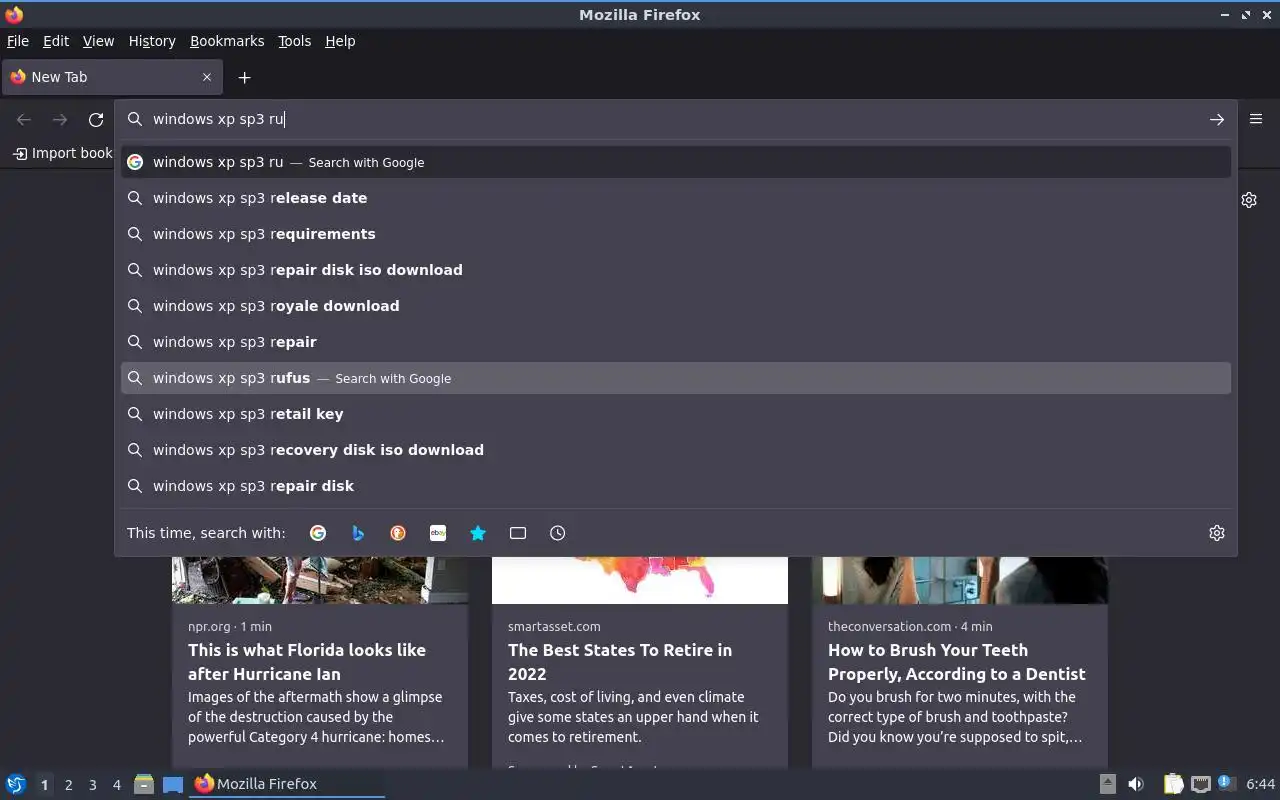Search history with the clock icon

(558, 533)
